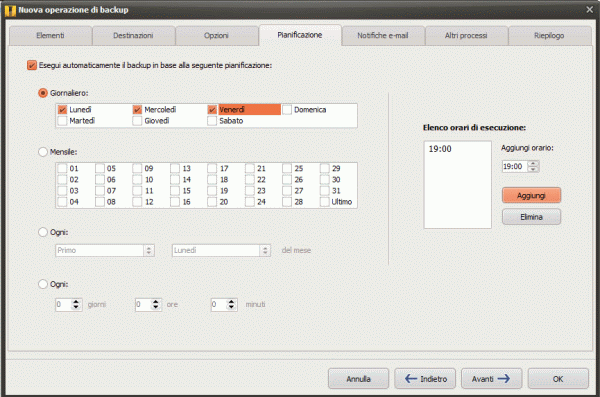Check day 20 of the month
This screenshot has width=600, height=397.
click(212, 202)
